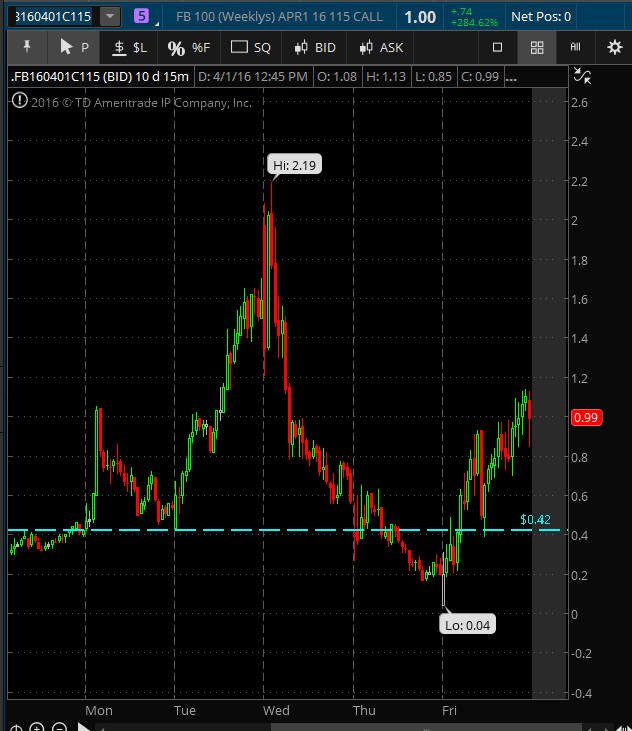The height and width of the screenshot is (731, 632).
Task: Switch chart to BID price type
Action: click(315, 47)
